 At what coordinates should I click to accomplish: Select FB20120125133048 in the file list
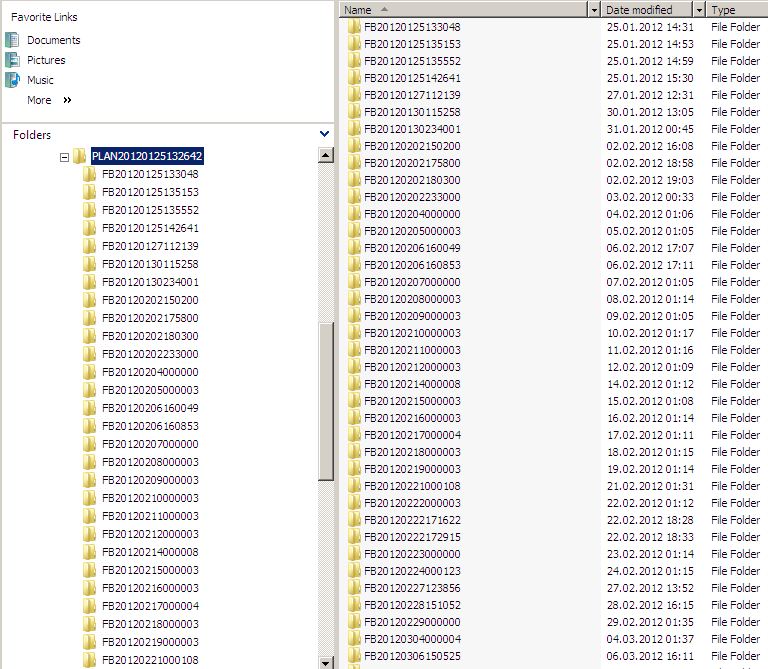tap(412, 27)
